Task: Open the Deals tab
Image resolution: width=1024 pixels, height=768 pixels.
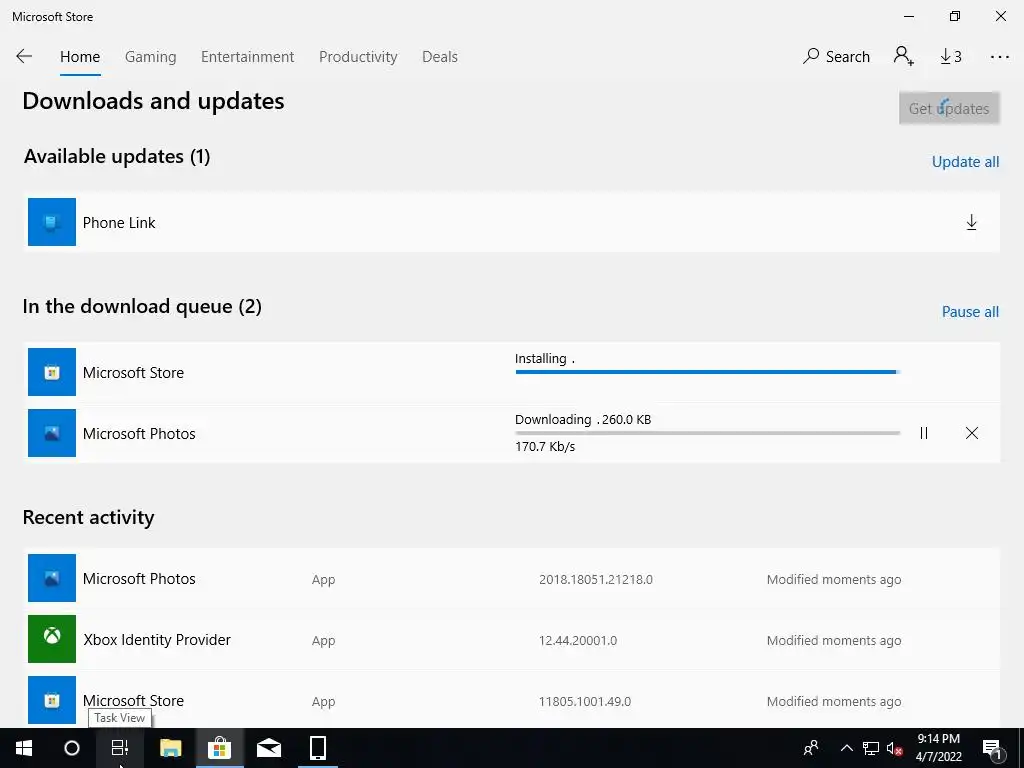Action: [440, 57]
